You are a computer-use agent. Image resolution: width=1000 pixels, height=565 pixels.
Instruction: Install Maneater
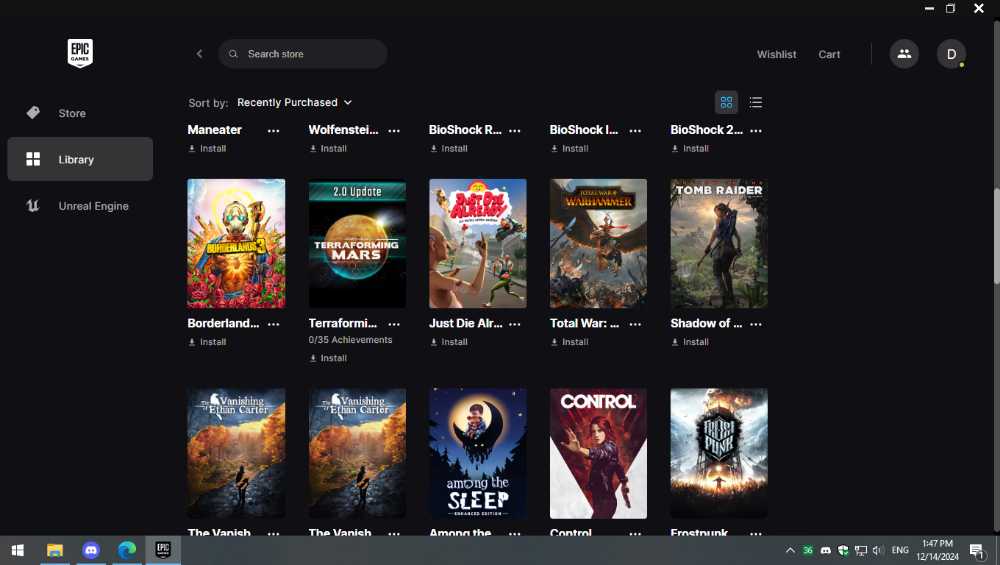[207, 148]
